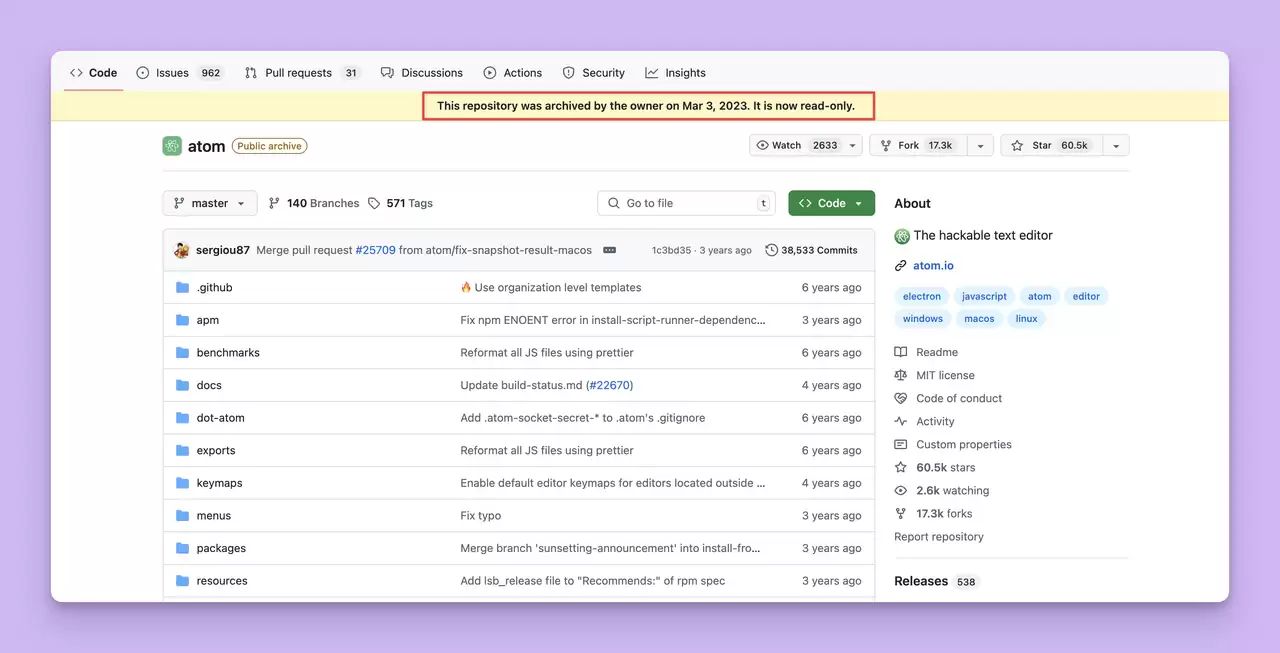Open the 571 Tags link
The height and width of the screenshot is (653, 1280).
click(x=400, y=203)
